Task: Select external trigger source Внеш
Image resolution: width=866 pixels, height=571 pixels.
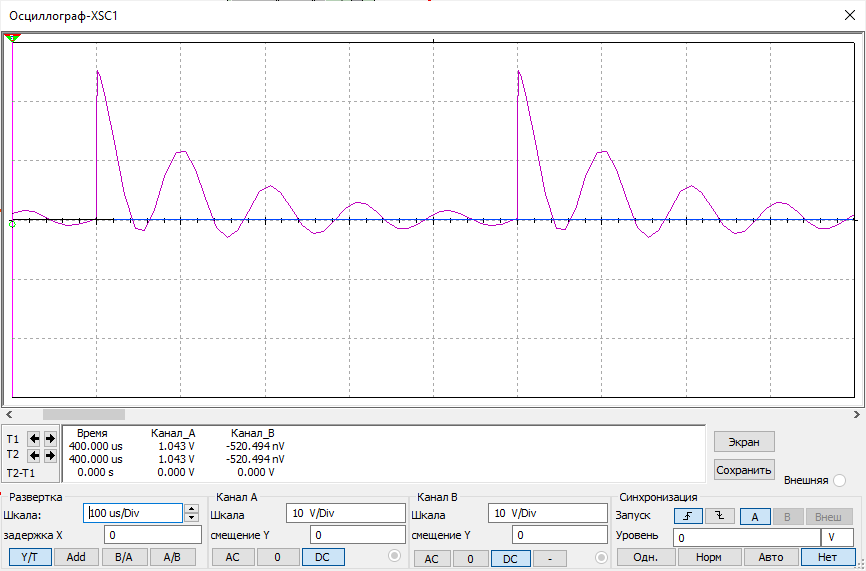Action: pos(828,517)
